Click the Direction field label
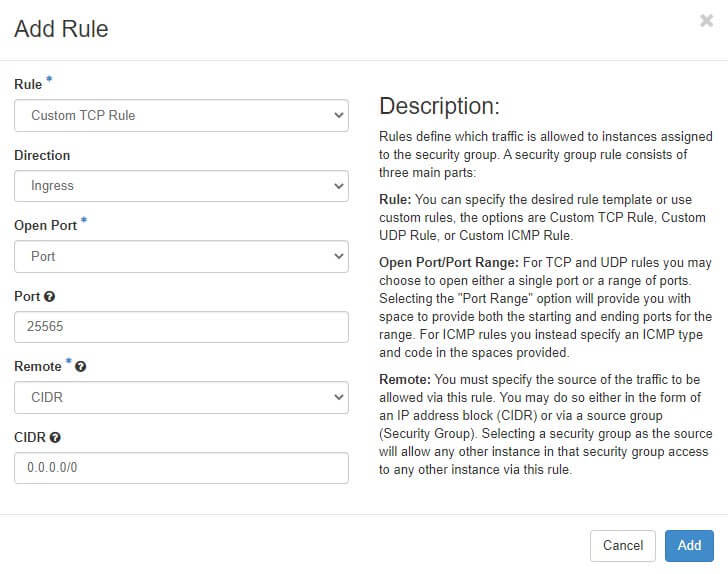 (42, 156)
